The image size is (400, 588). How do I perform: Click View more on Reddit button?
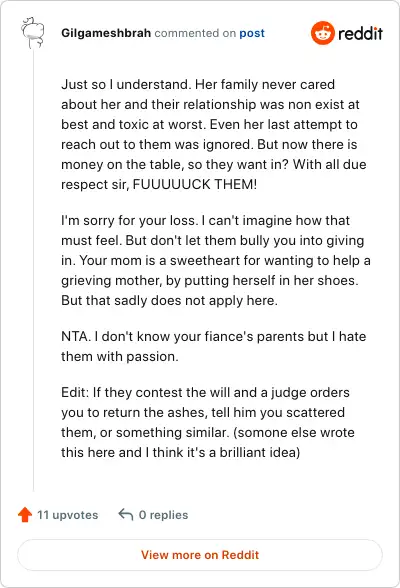[200, 555]
